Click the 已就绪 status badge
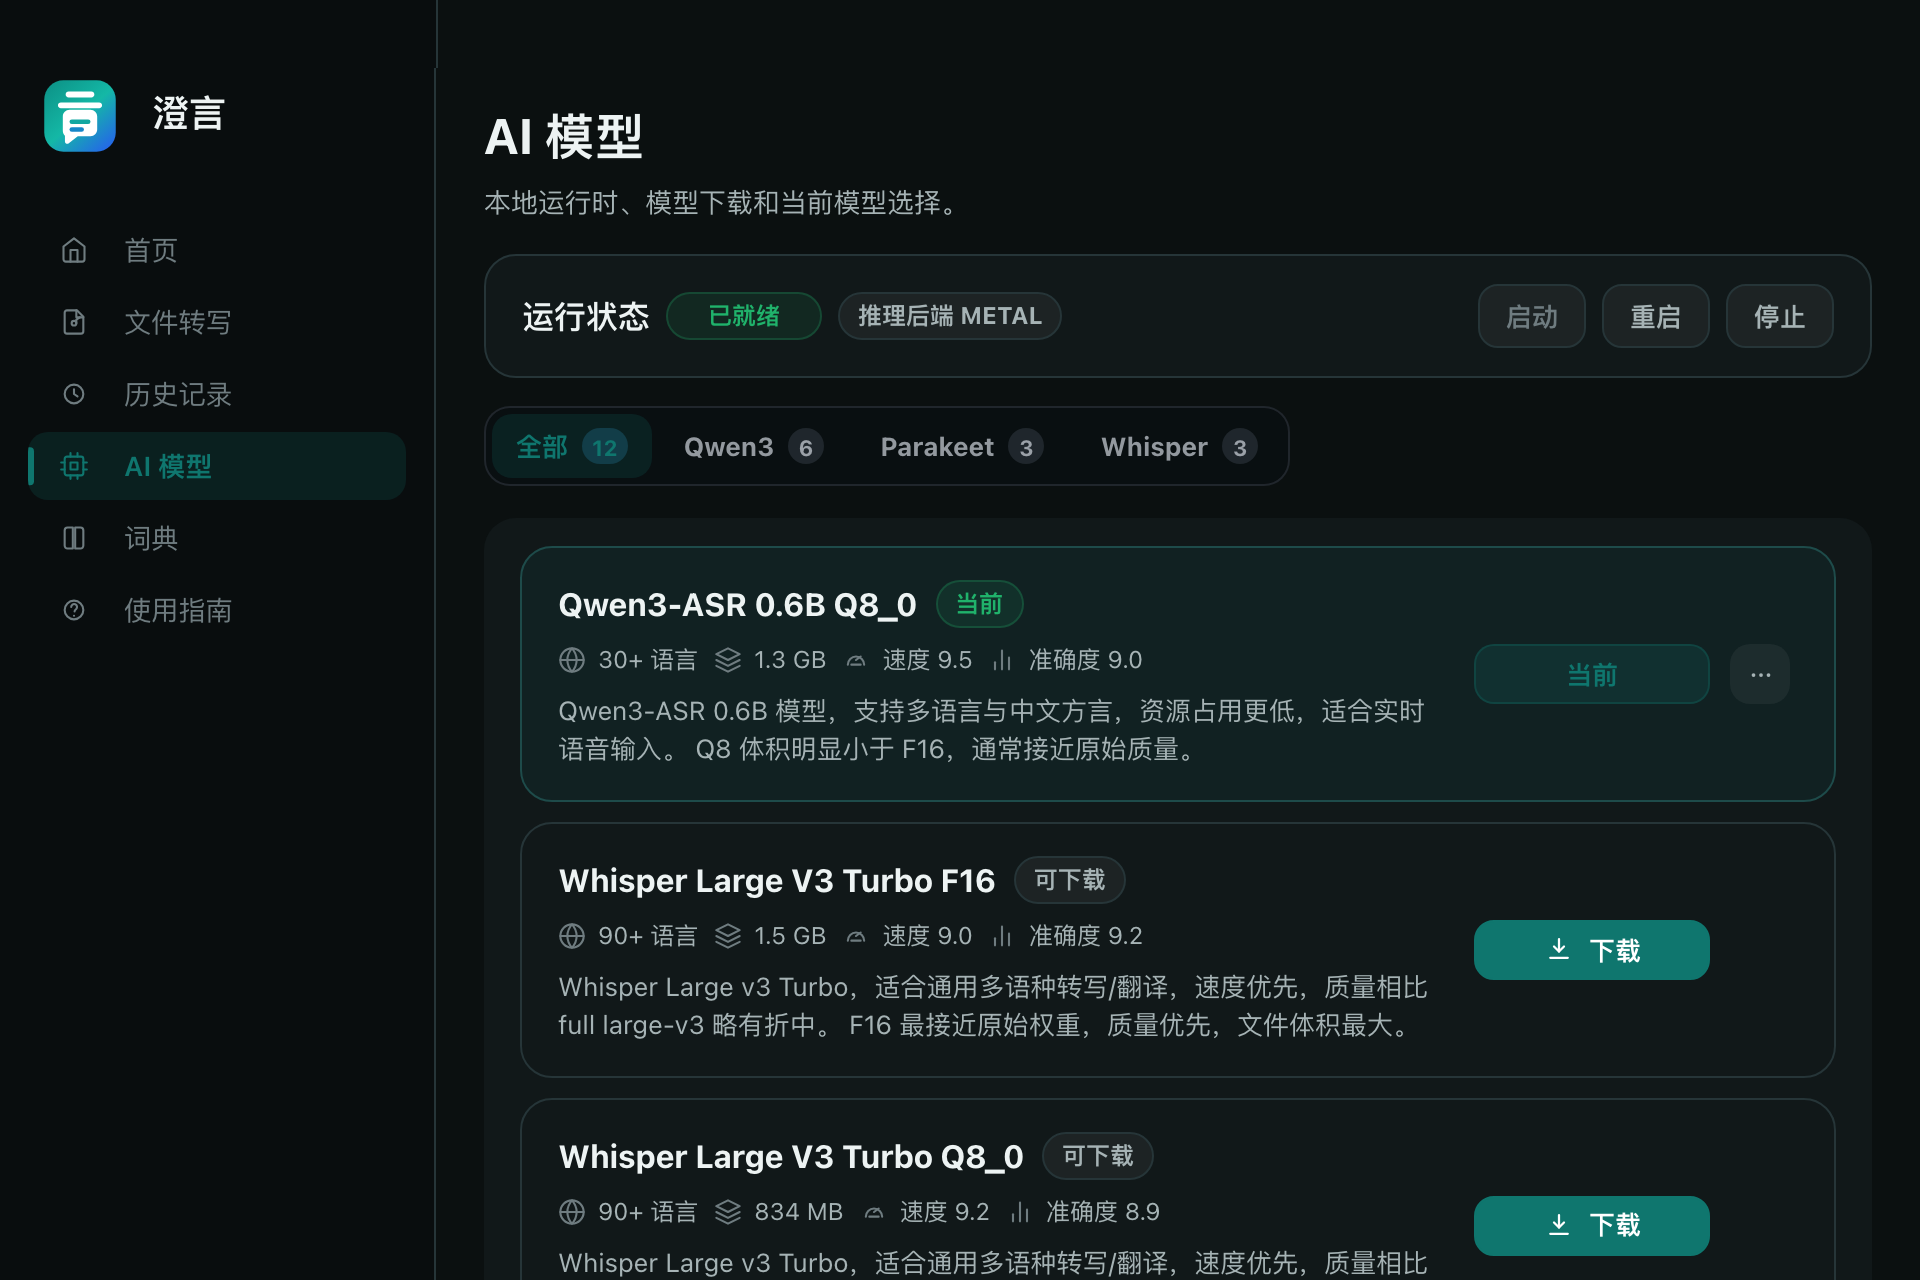The image size is (1920, 1280). pyautogui.click(x=744, y=316)
